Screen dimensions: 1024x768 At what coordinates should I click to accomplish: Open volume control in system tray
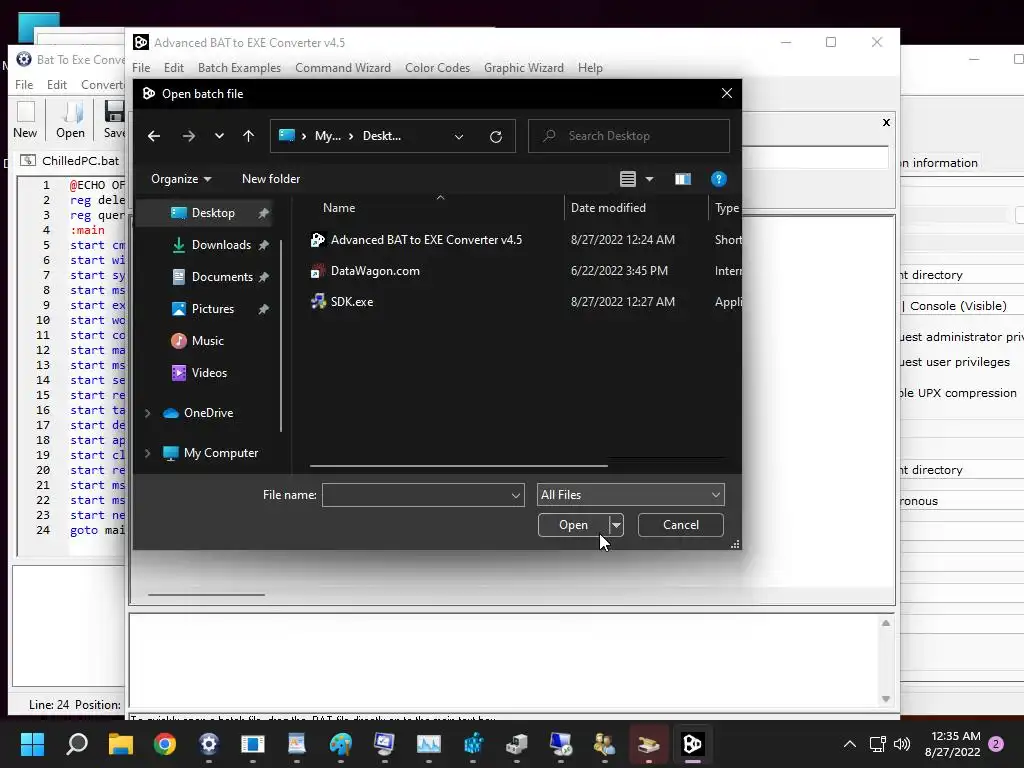pos(902,744)
